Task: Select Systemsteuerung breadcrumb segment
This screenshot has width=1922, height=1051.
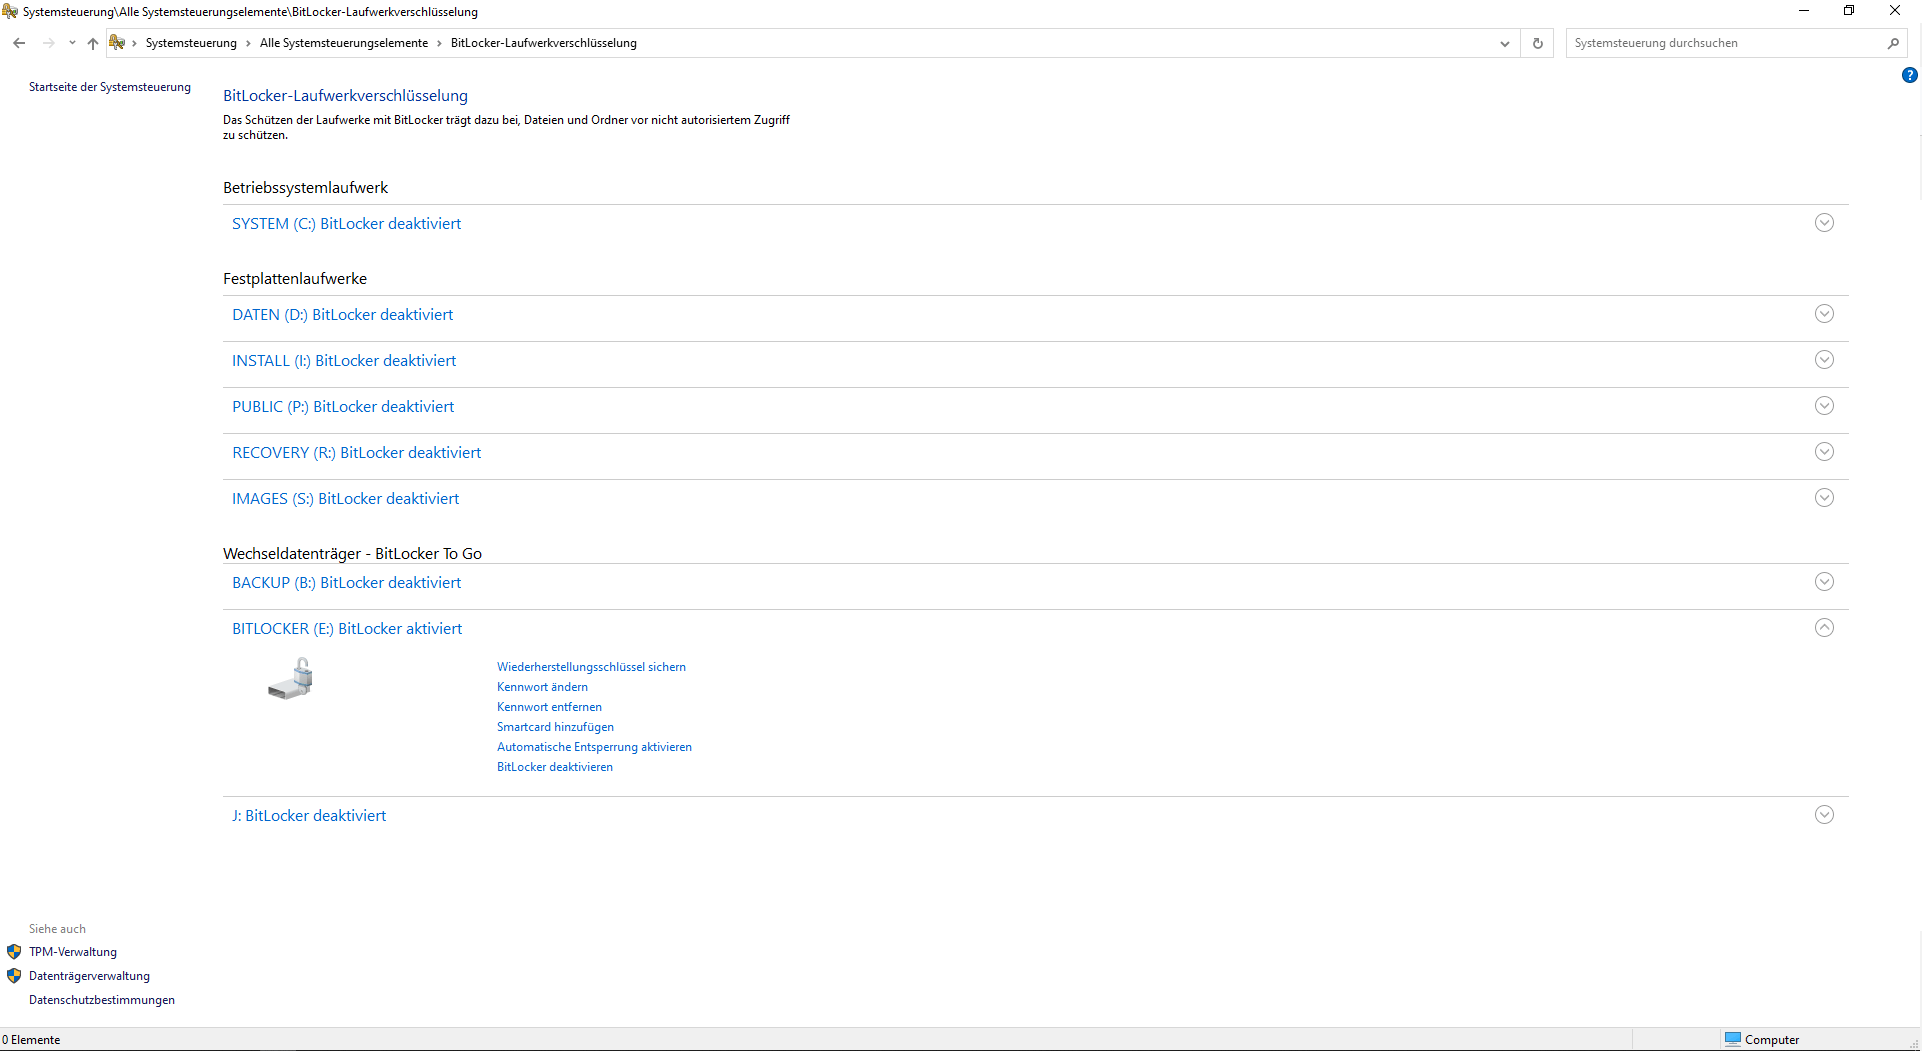Action: [x=191, y=43]
